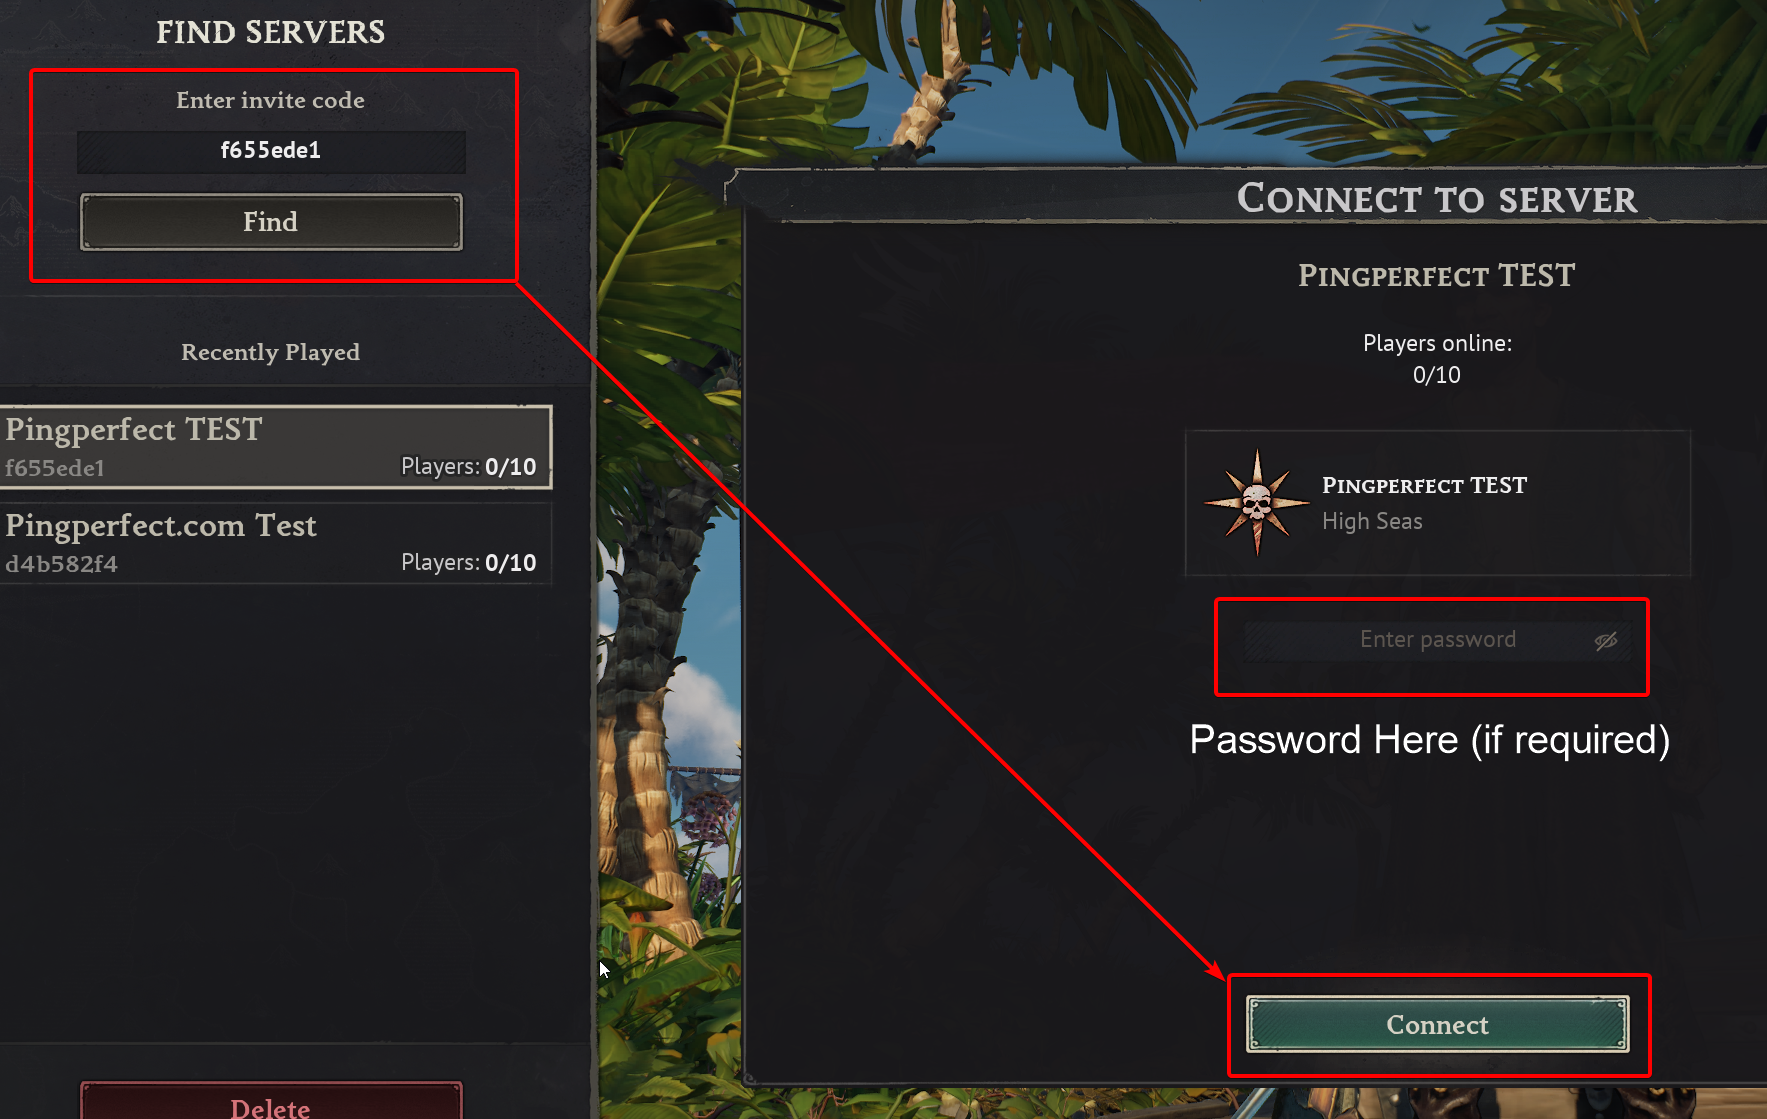Click Players 0/10 count for Pingperfect.com Test
Image resolution: width=1767 pixels, height=1119 pixels.
point(469,563)
